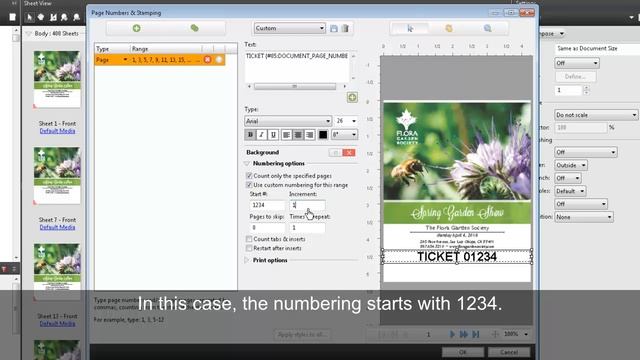Open Default Media link for Sheet 1
The image size is (640, 360).
57,131
